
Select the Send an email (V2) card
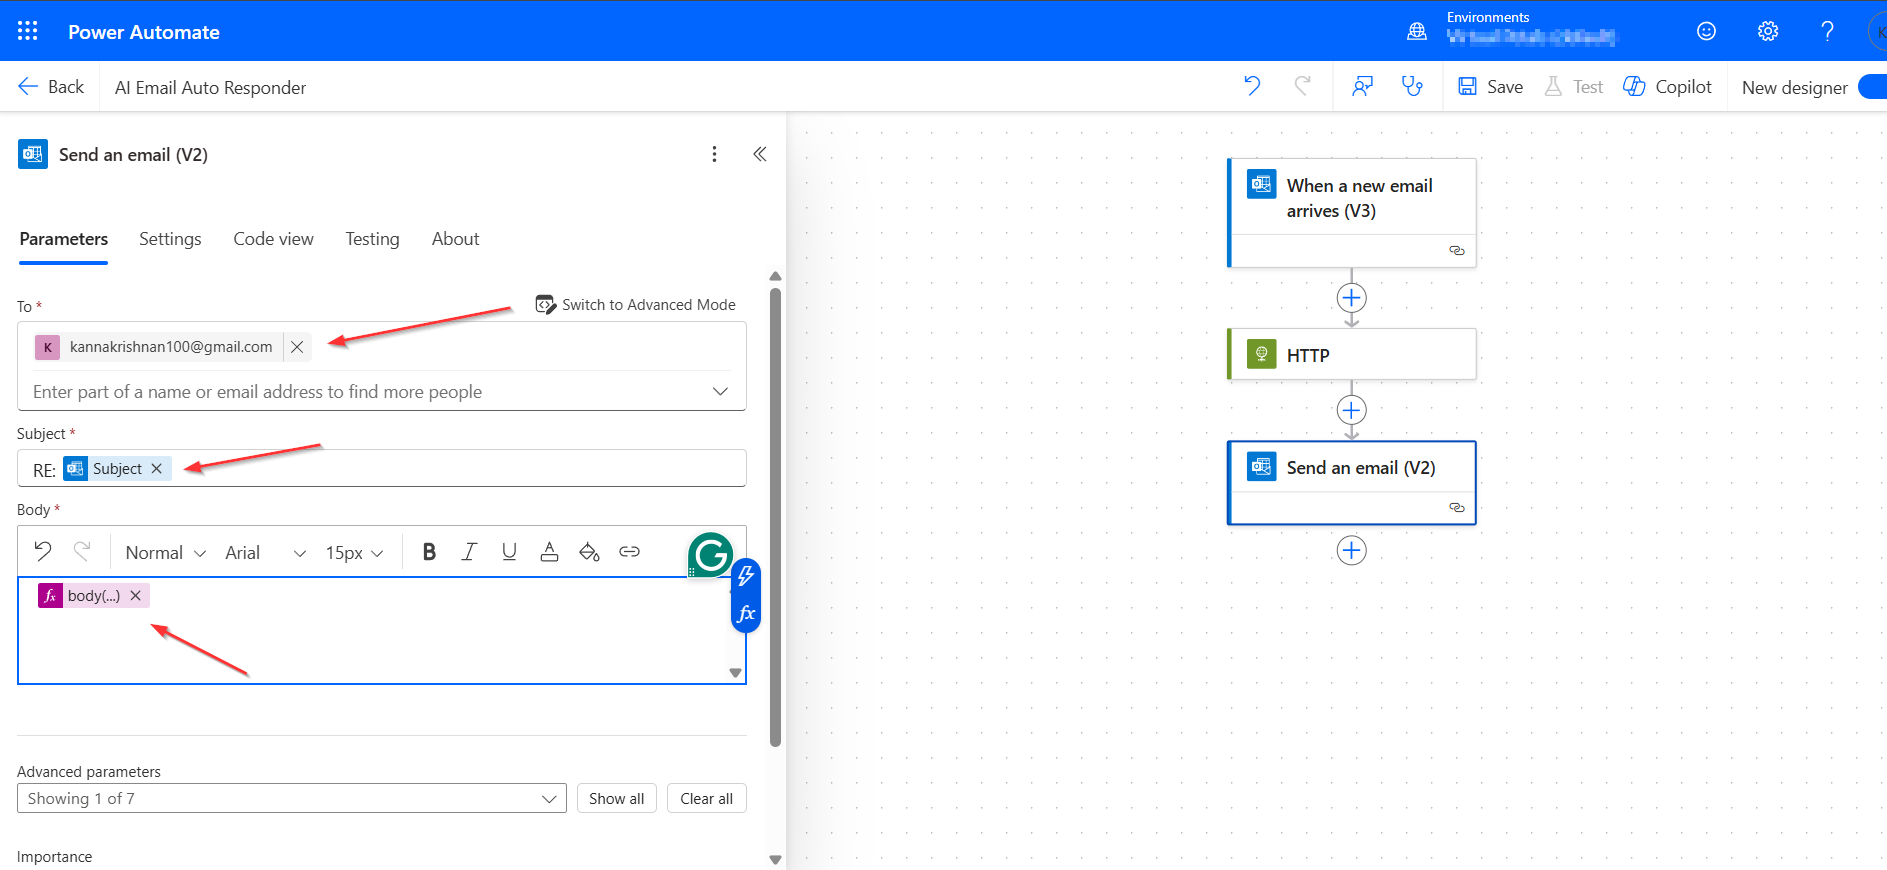(x=1352, y=483)
